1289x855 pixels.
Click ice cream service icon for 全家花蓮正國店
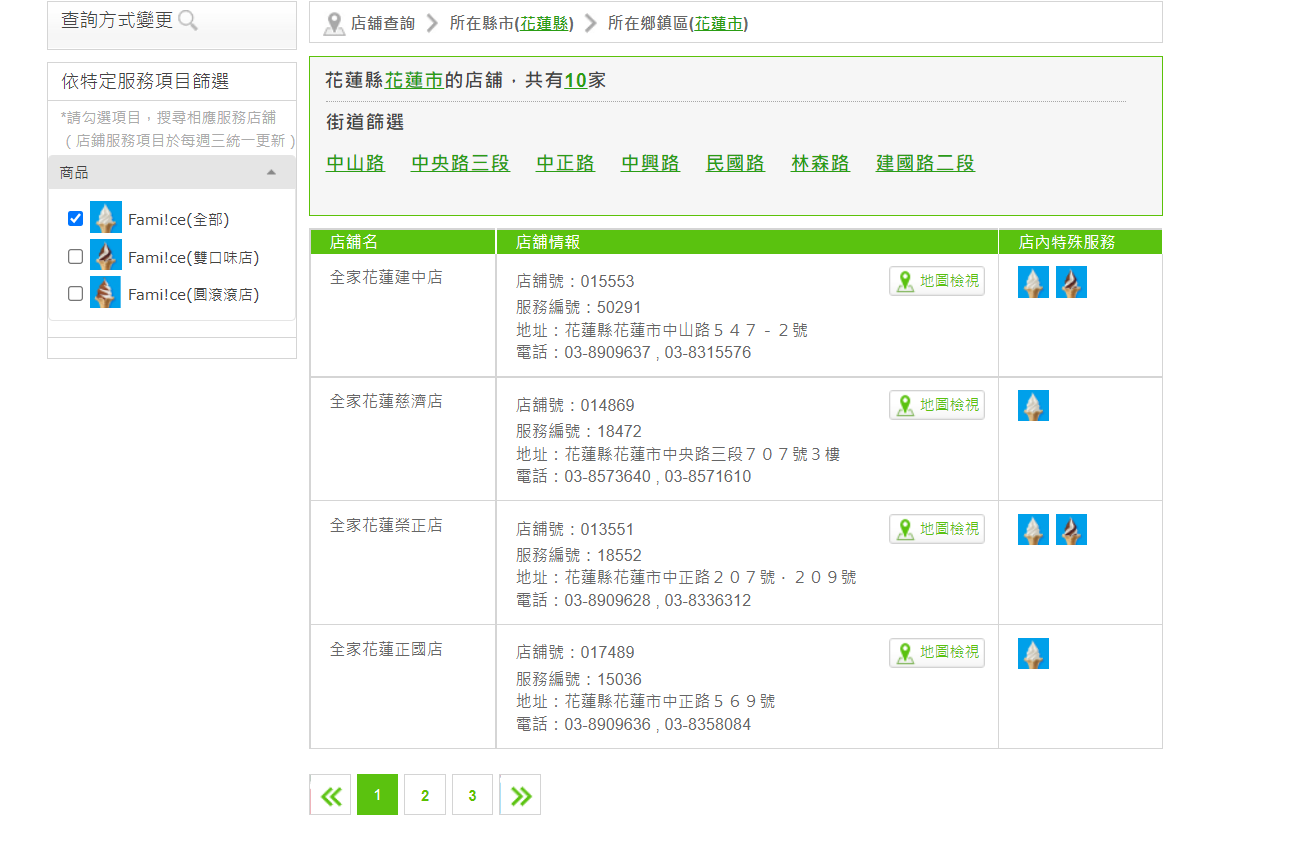pyautogui.click(x=1033, y=654)
